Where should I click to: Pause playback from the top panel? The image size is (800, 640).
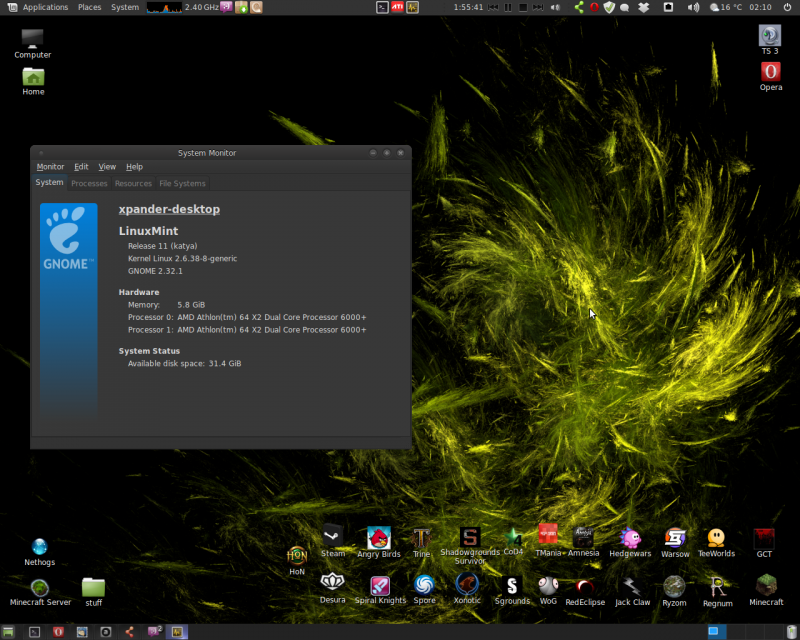[x=508, y=7]
